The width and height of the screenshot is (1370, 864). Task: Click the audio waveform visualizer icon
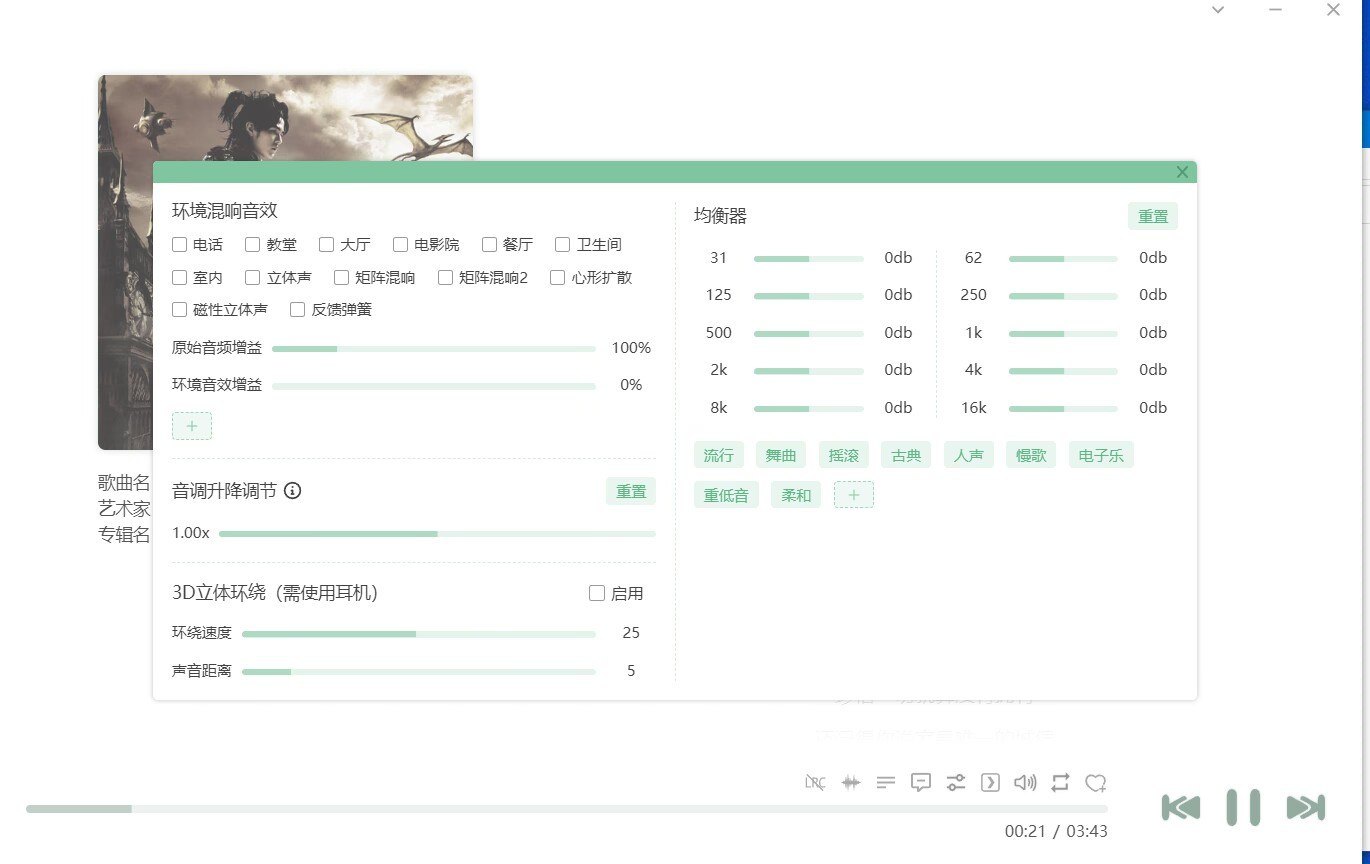(x=850, y=783)
